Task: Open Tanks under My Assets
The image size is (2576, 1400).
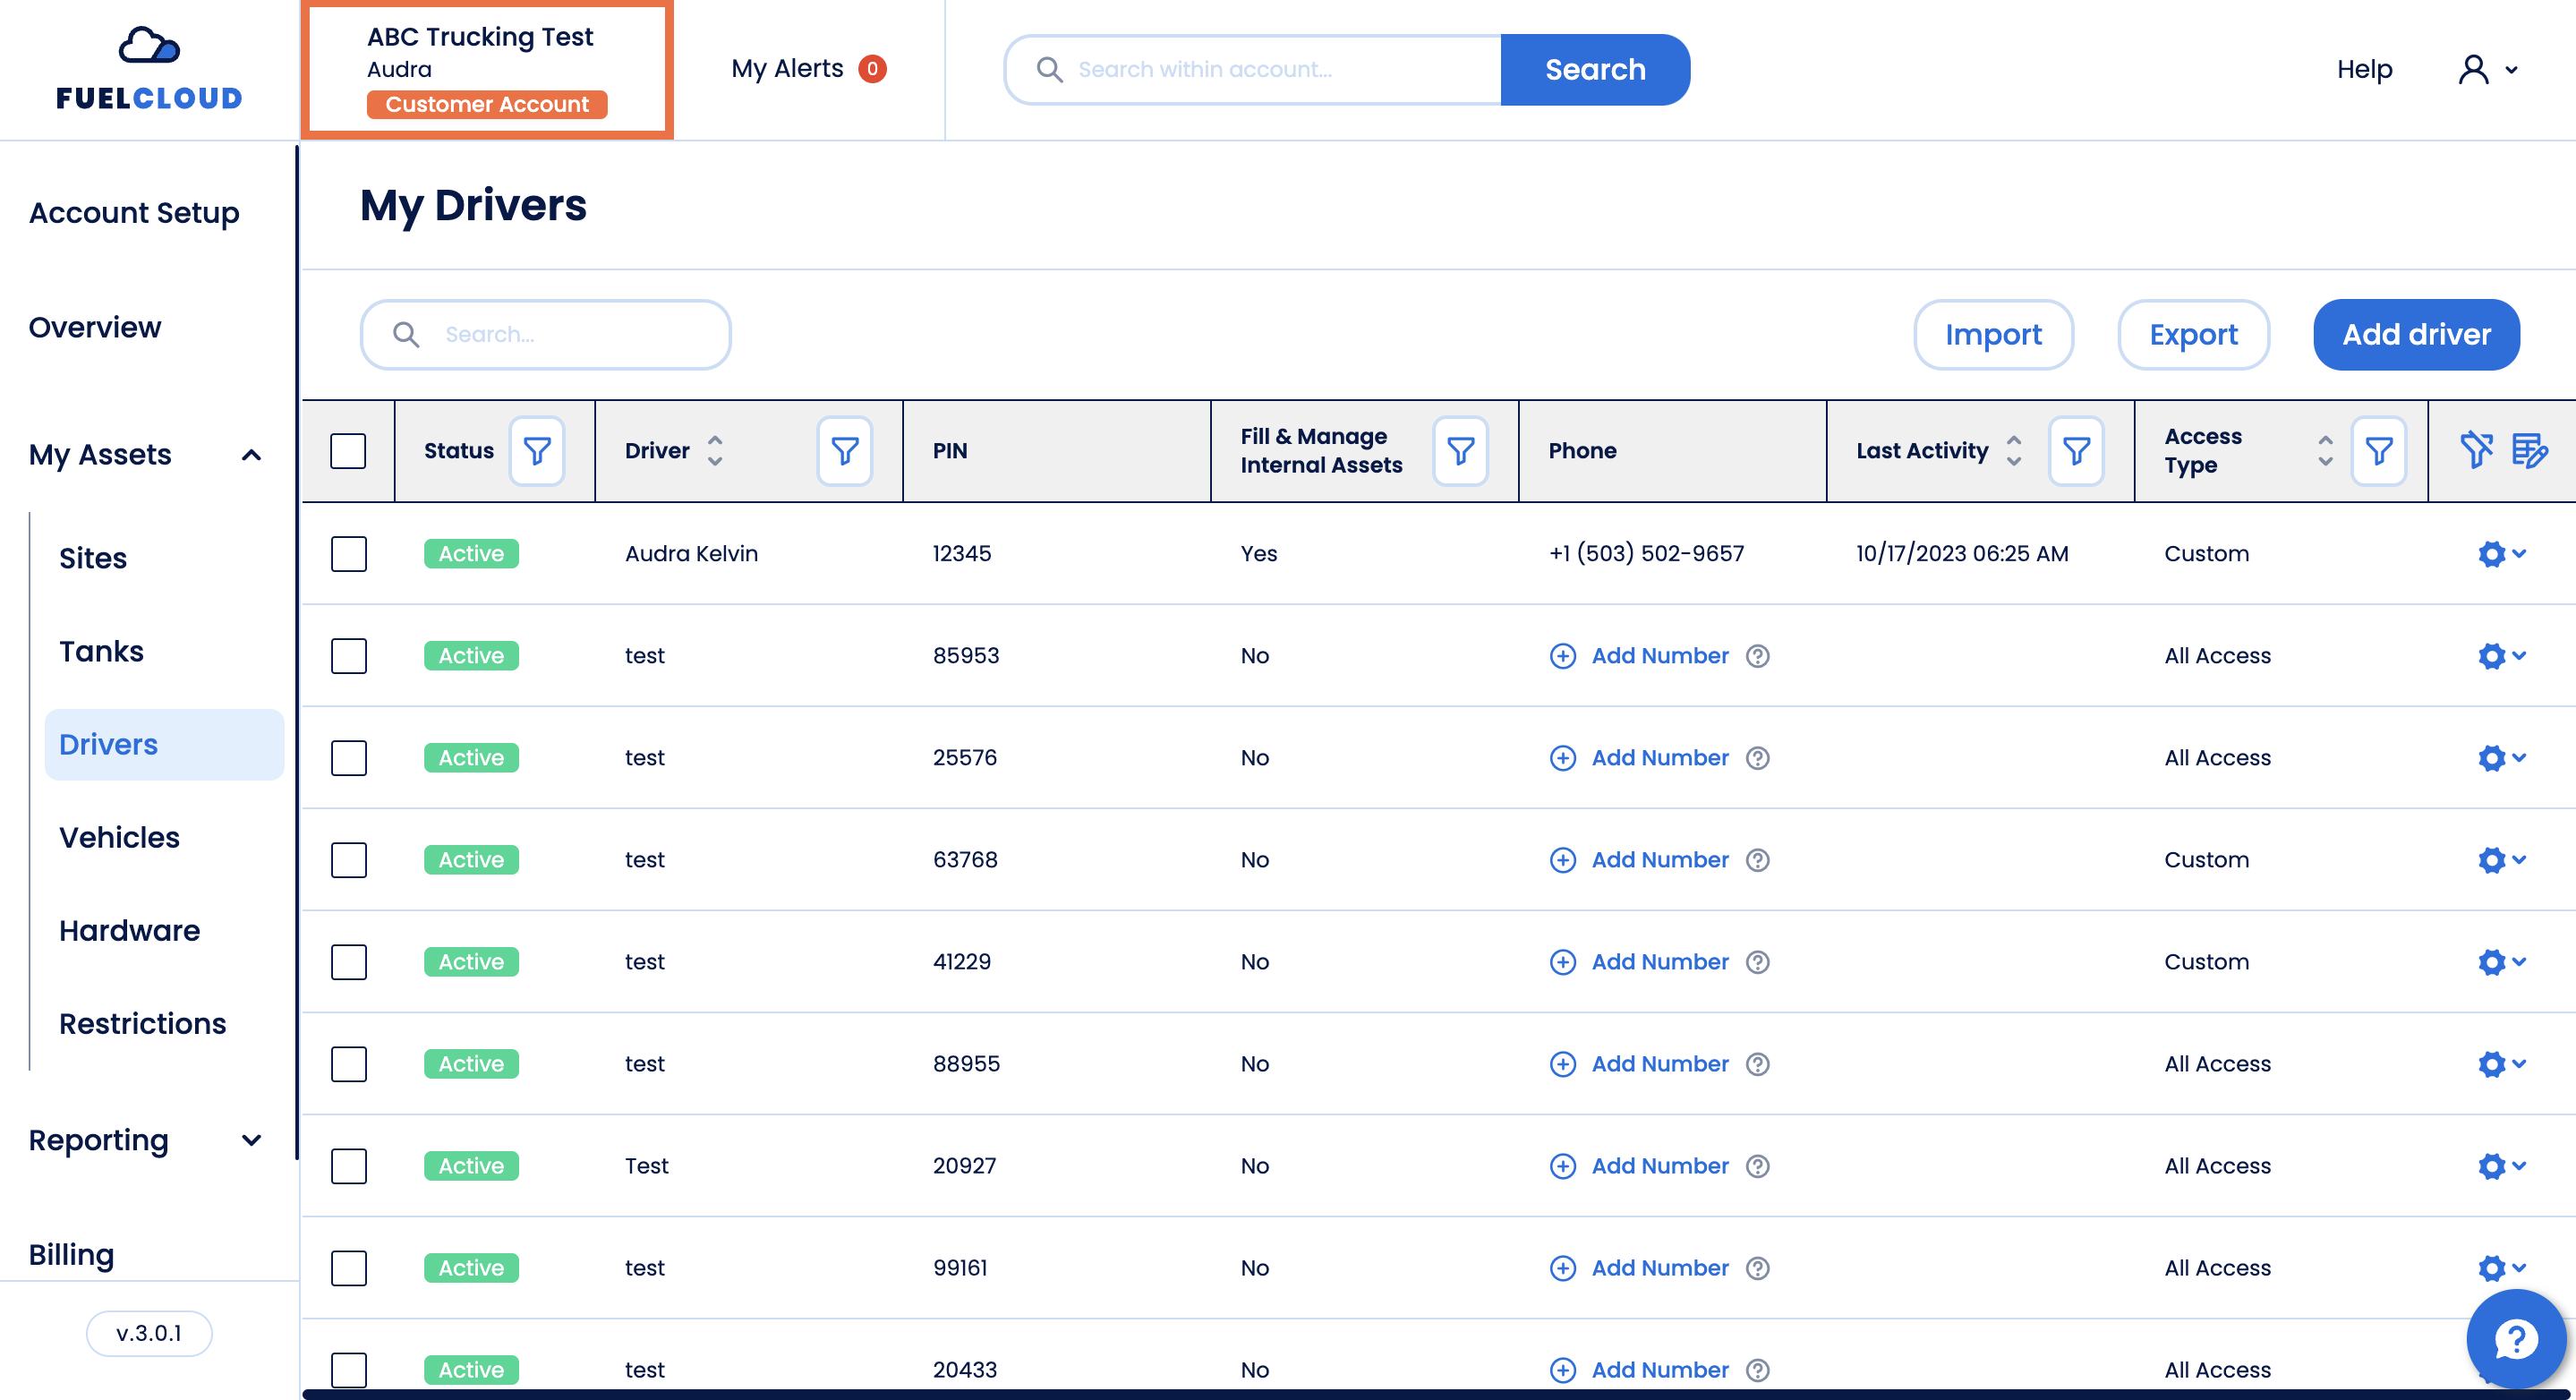Action: [101, 651]
